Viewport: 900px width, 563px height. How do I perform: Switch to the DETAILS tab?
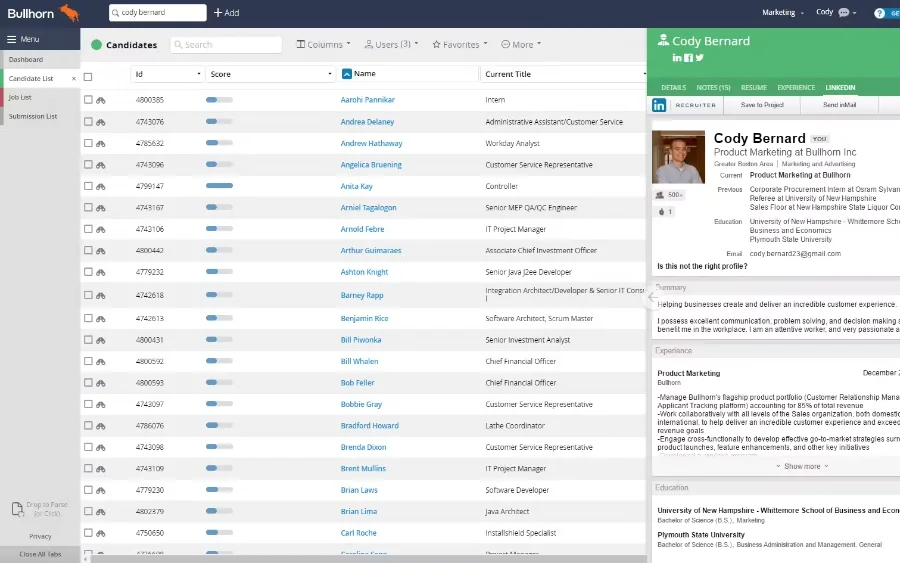point(673,88)
